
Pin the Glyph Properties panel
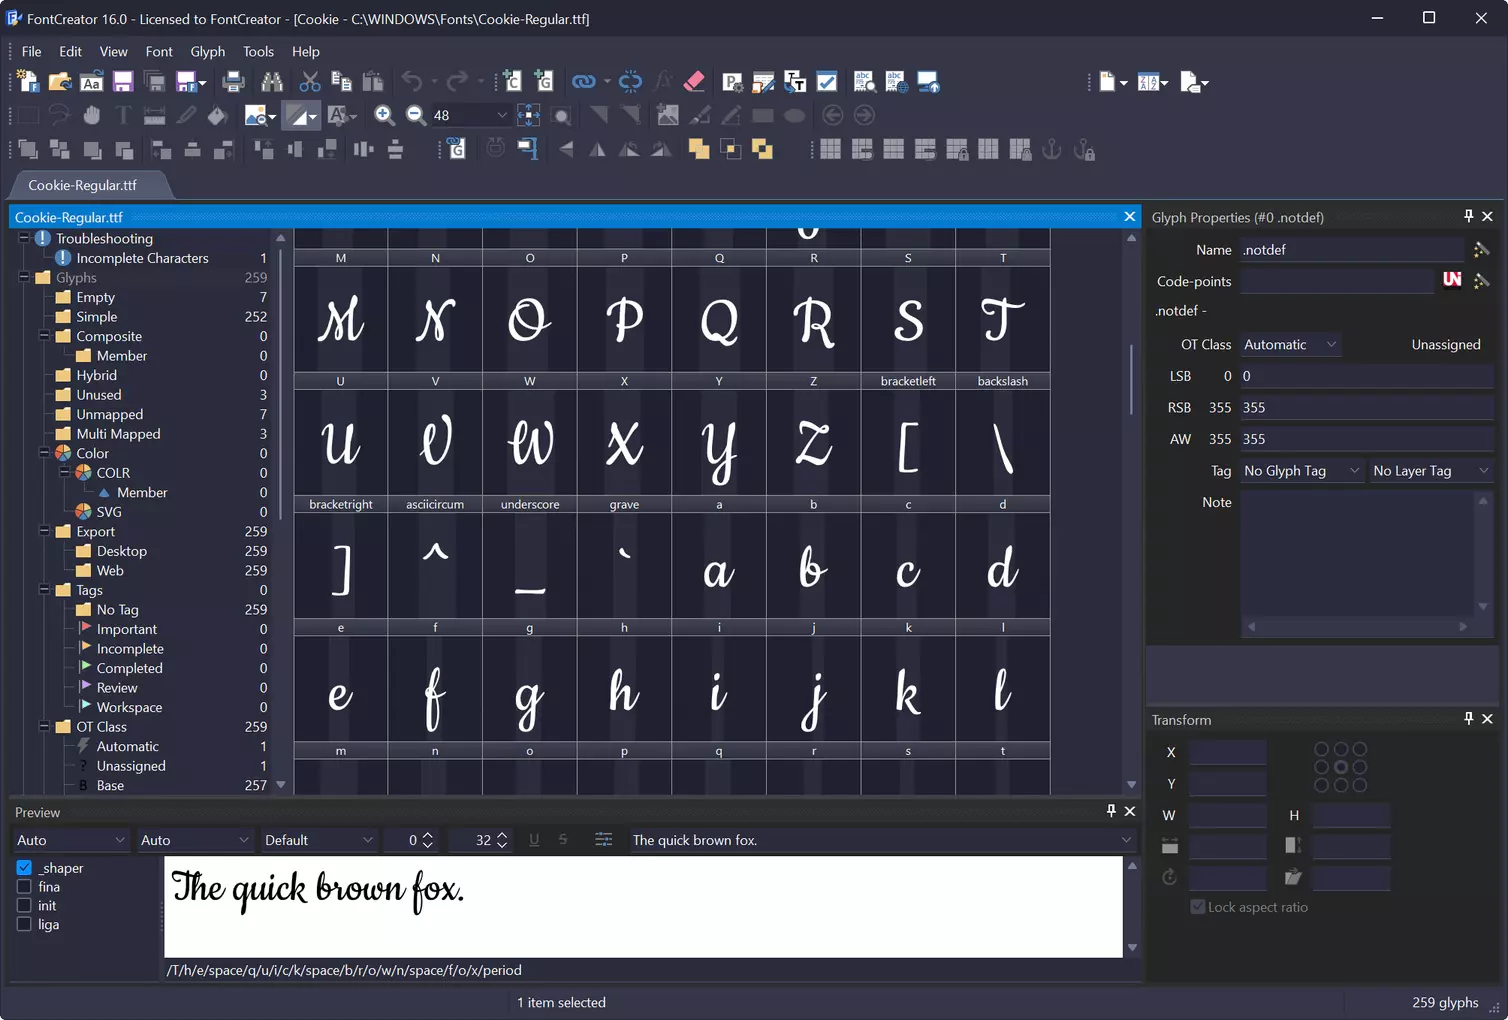click(x=1468, y=216)
